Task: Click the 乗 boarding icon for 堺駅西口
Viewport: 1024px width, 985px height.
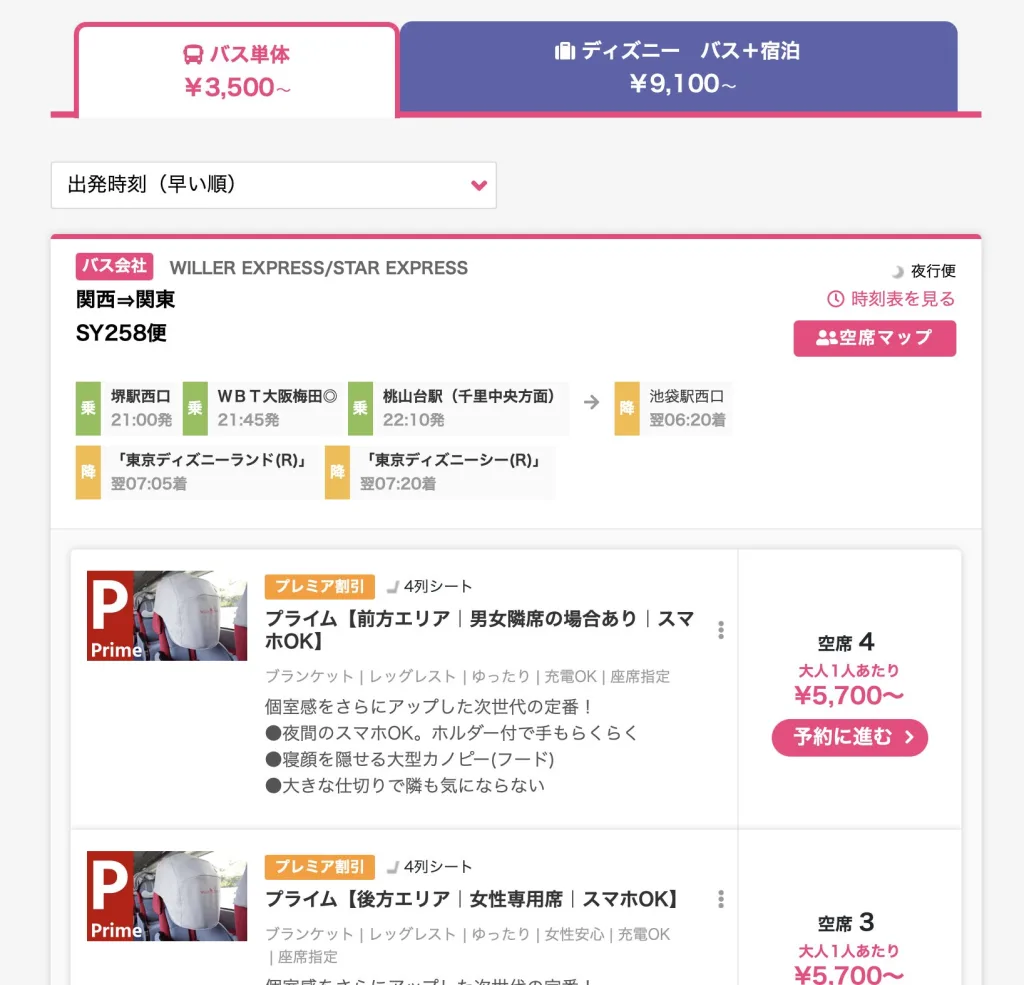Action: click(x=88, y=408)
